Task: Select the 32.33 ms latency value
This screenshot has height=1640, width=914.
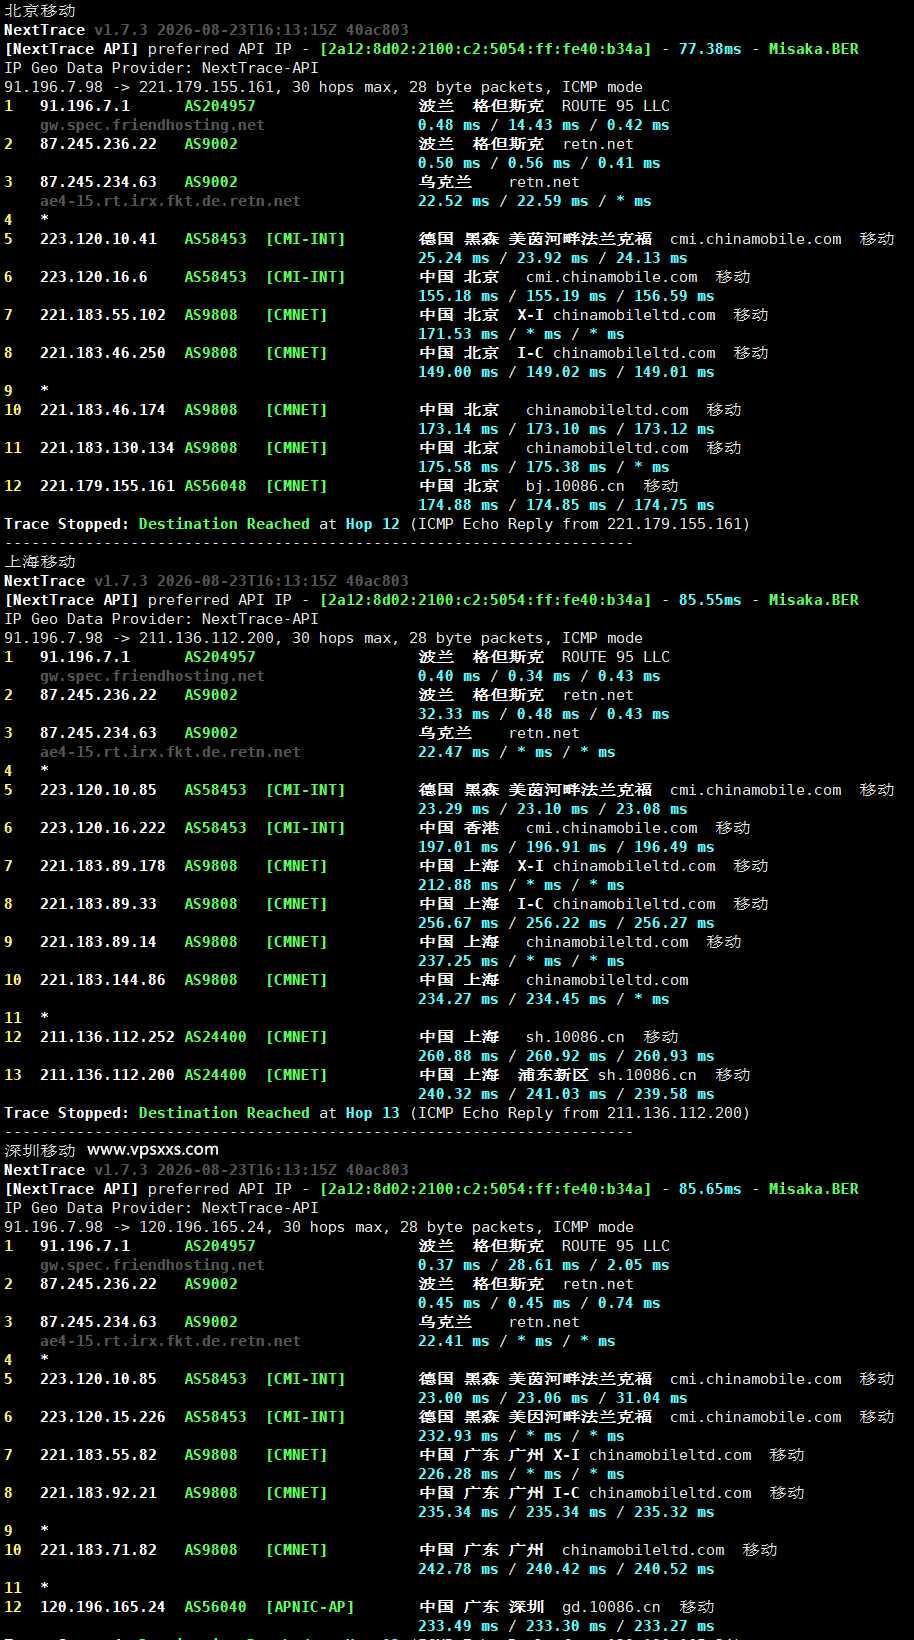Action: point(454,713)
